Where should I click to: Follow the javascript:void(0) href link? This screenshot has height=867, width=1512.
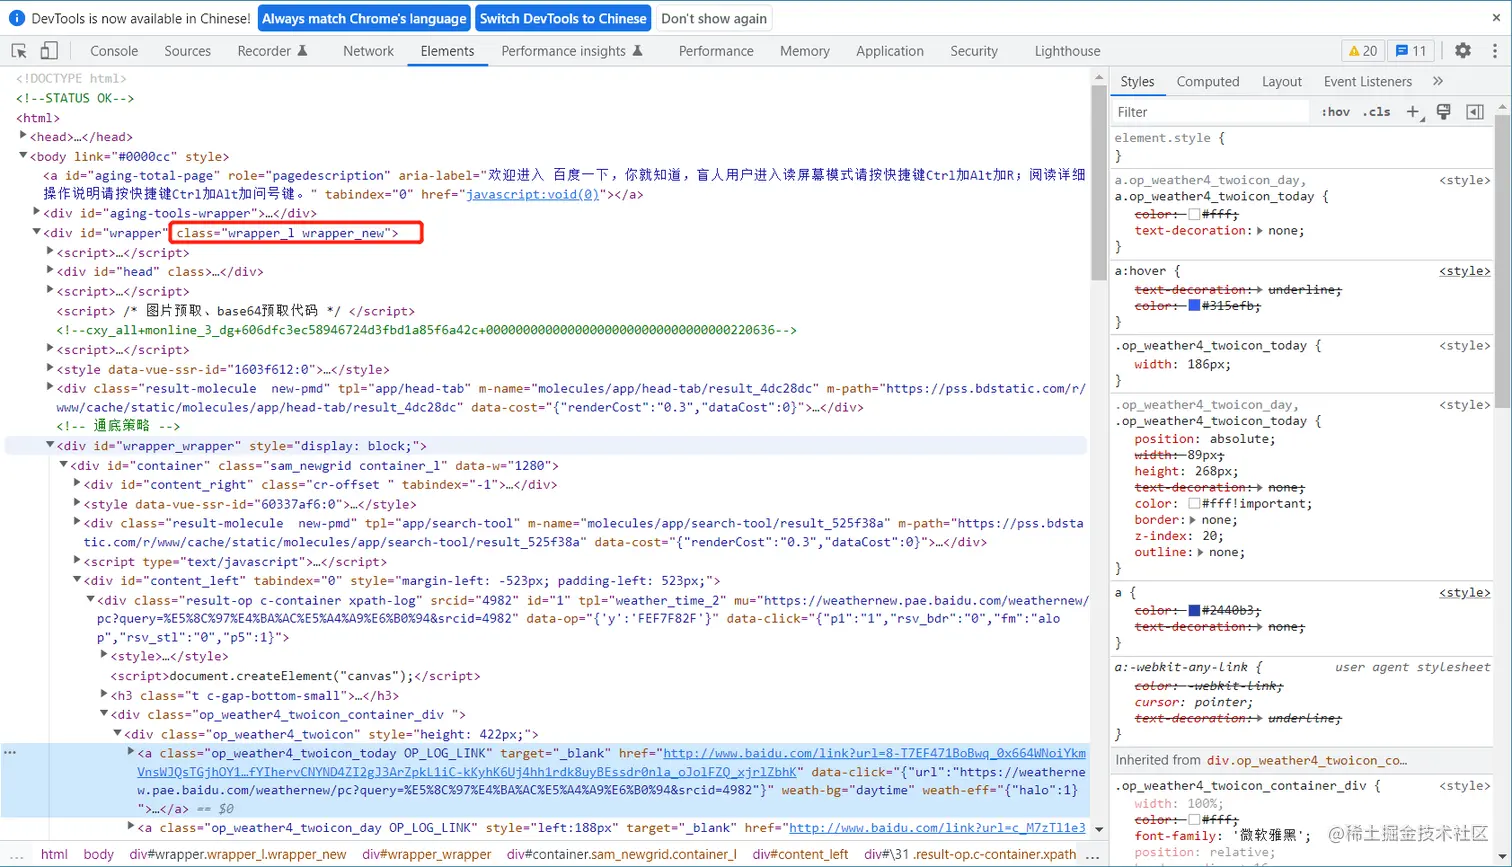pyautogui.click(x=533, y=194)
